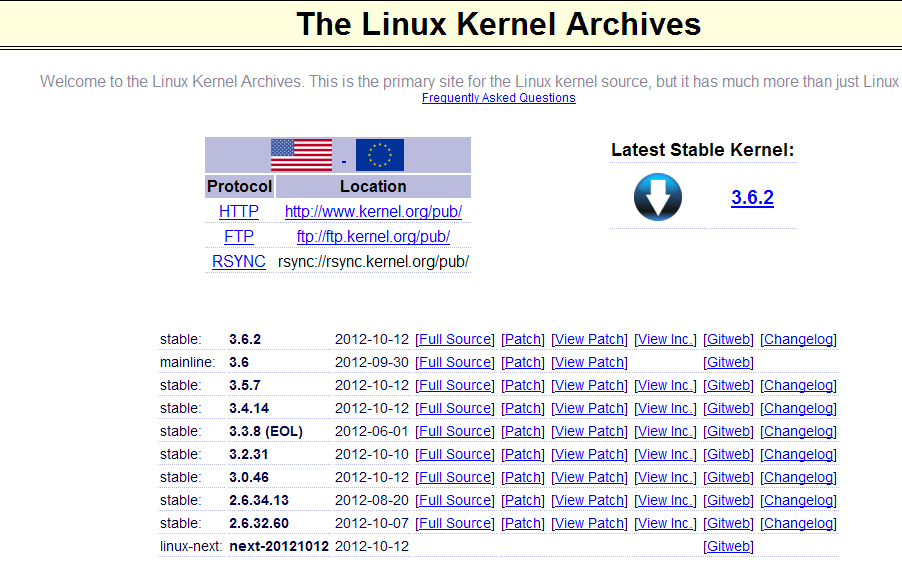Download Full Source for stable 2.6.32.60
The width and height of the screenshot is (902, 574).
click(454, 523)
